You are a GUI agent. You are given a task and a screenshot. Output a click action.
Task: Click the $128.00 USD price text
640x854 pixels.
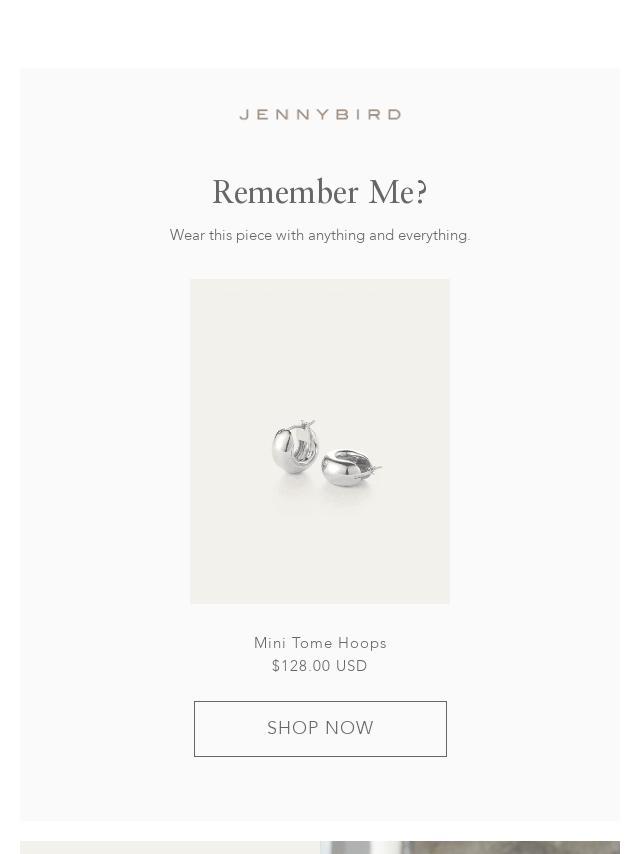click(x=320, y=666)
